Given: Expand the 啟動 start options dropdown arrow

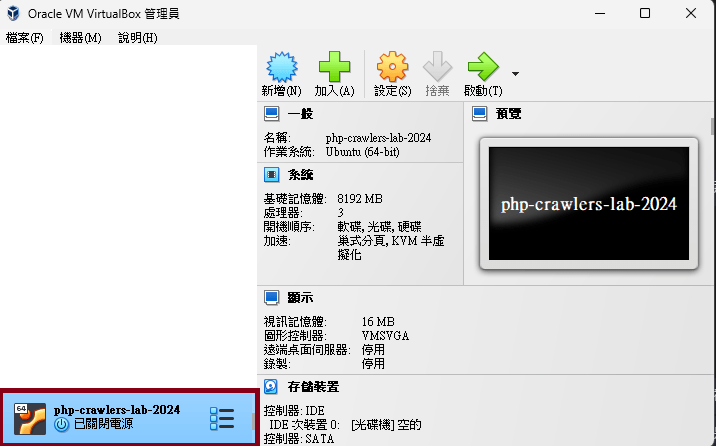Looking at the screenshot, I should [515, 73].
